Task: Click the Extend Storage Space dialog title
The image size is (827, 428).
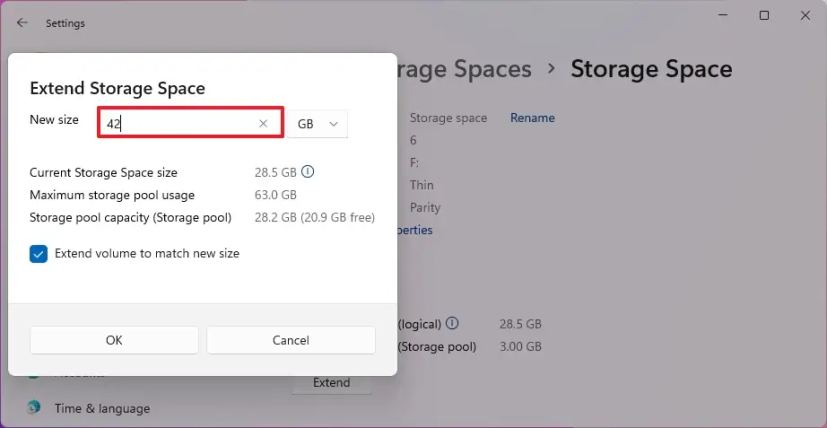Action: [x=117, y=88]
